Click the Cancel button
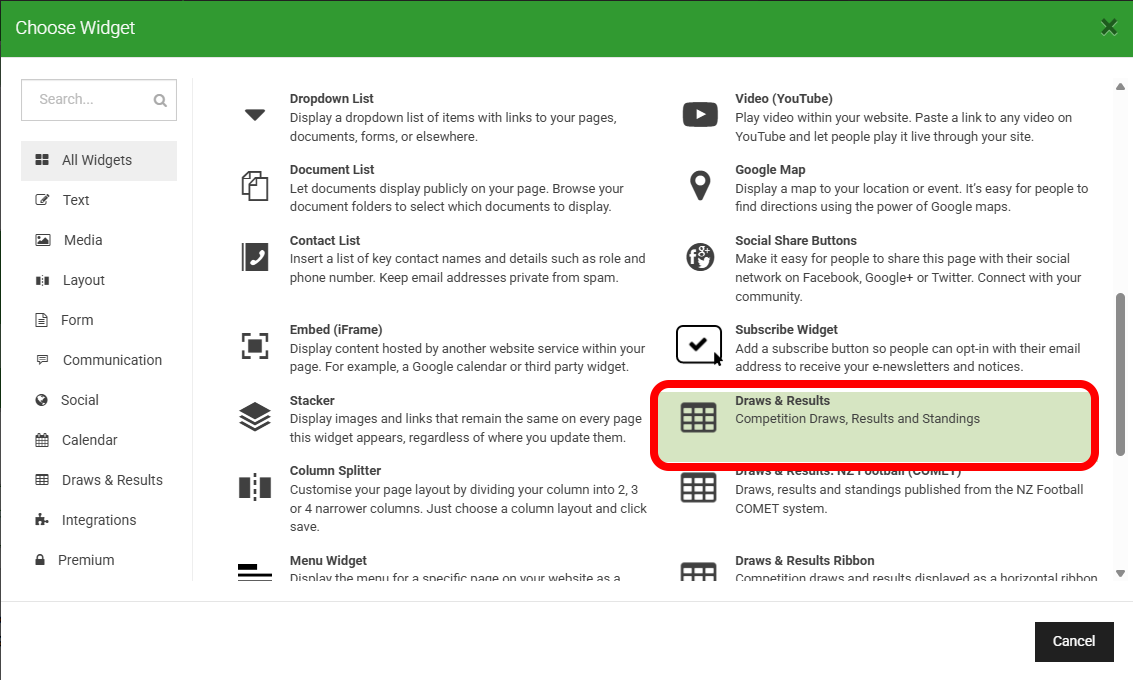 [x=1074, y=641]
